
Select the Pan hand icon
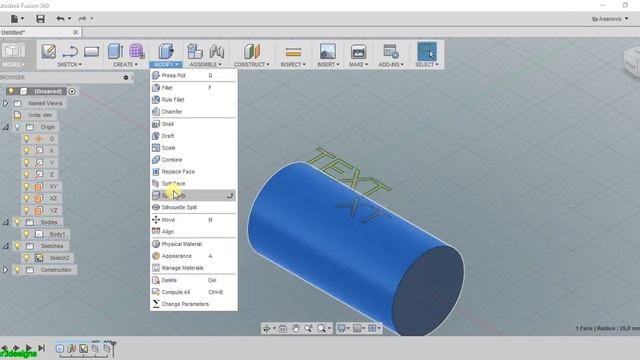pyautogui.click(x=296, y=329)
